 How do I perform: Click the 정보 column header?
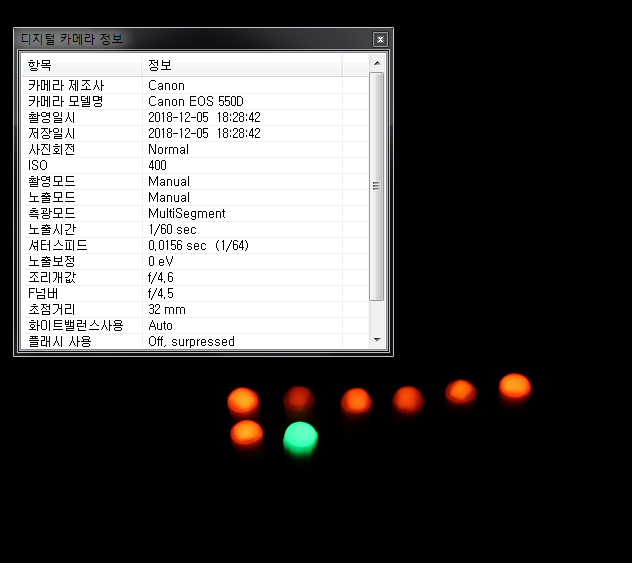241,65
